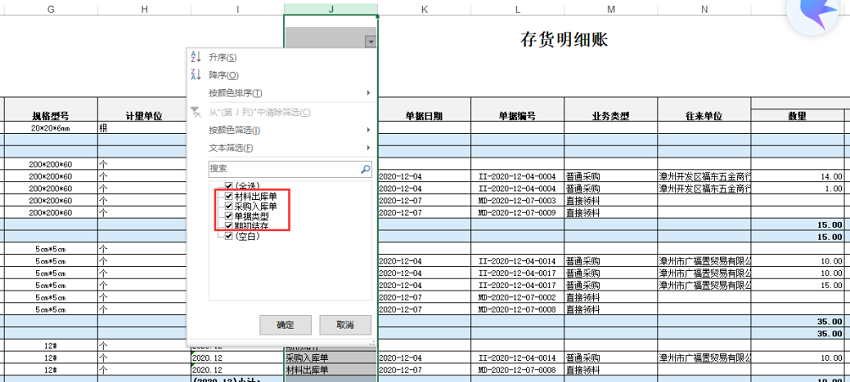Uncheck the 单据类型 checkbox
Viewport: 850px width, 382px height.
[228, 216]
